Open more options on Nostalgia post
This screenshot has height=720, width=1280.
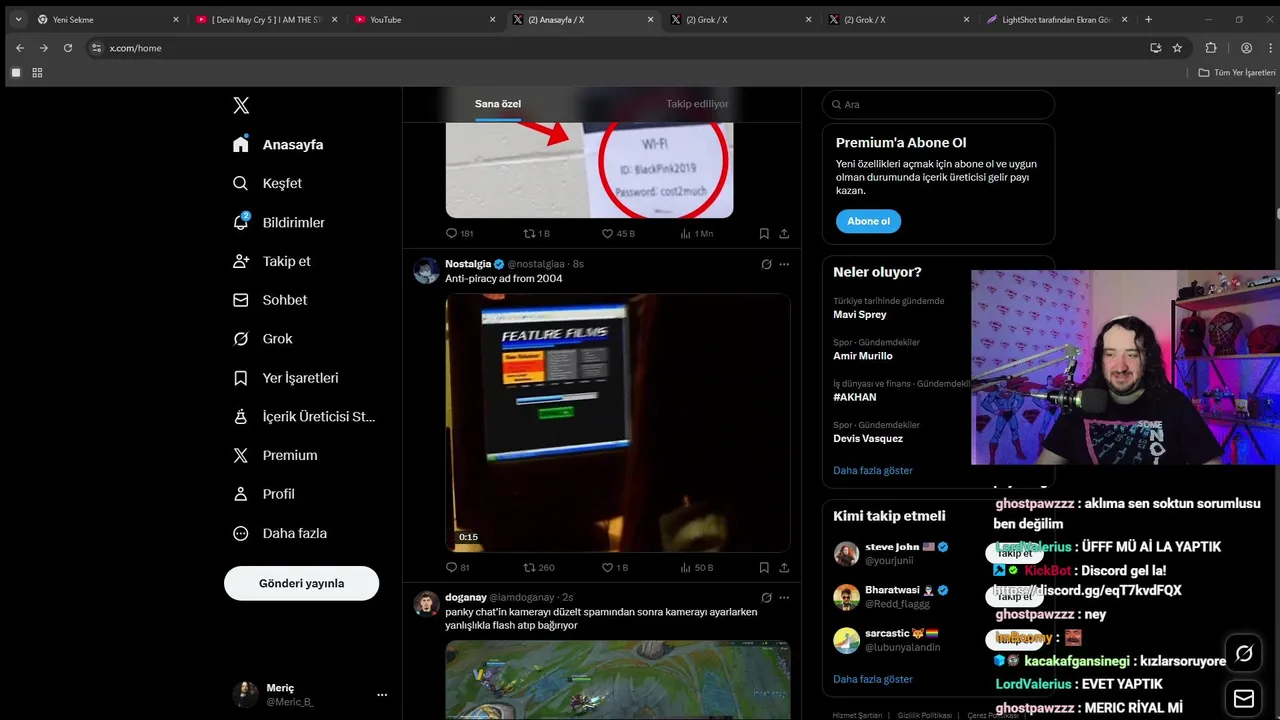(784, 264)
